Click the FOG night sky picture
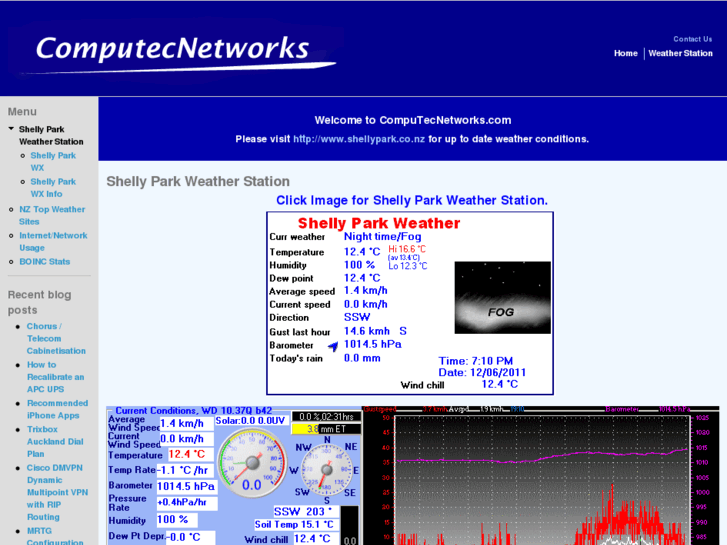 (x=503, y=297)
